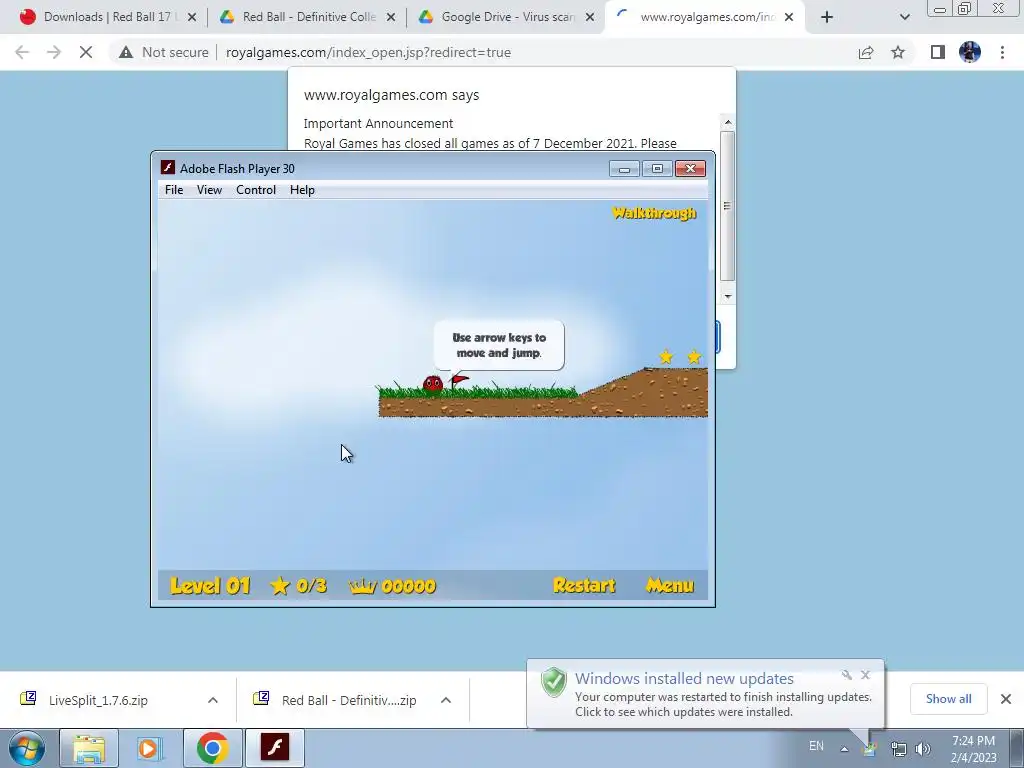Click the Adobe Flash Player title bar icon
The image size is (1024, 768).
pos(168,168)
